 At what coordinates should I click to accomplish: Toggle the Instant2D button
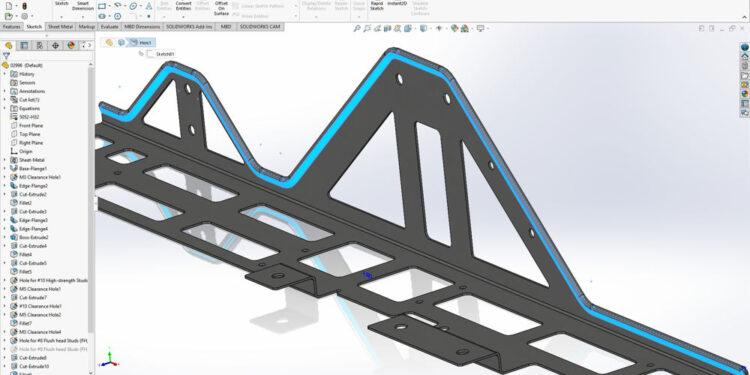[x=397, y=4]
